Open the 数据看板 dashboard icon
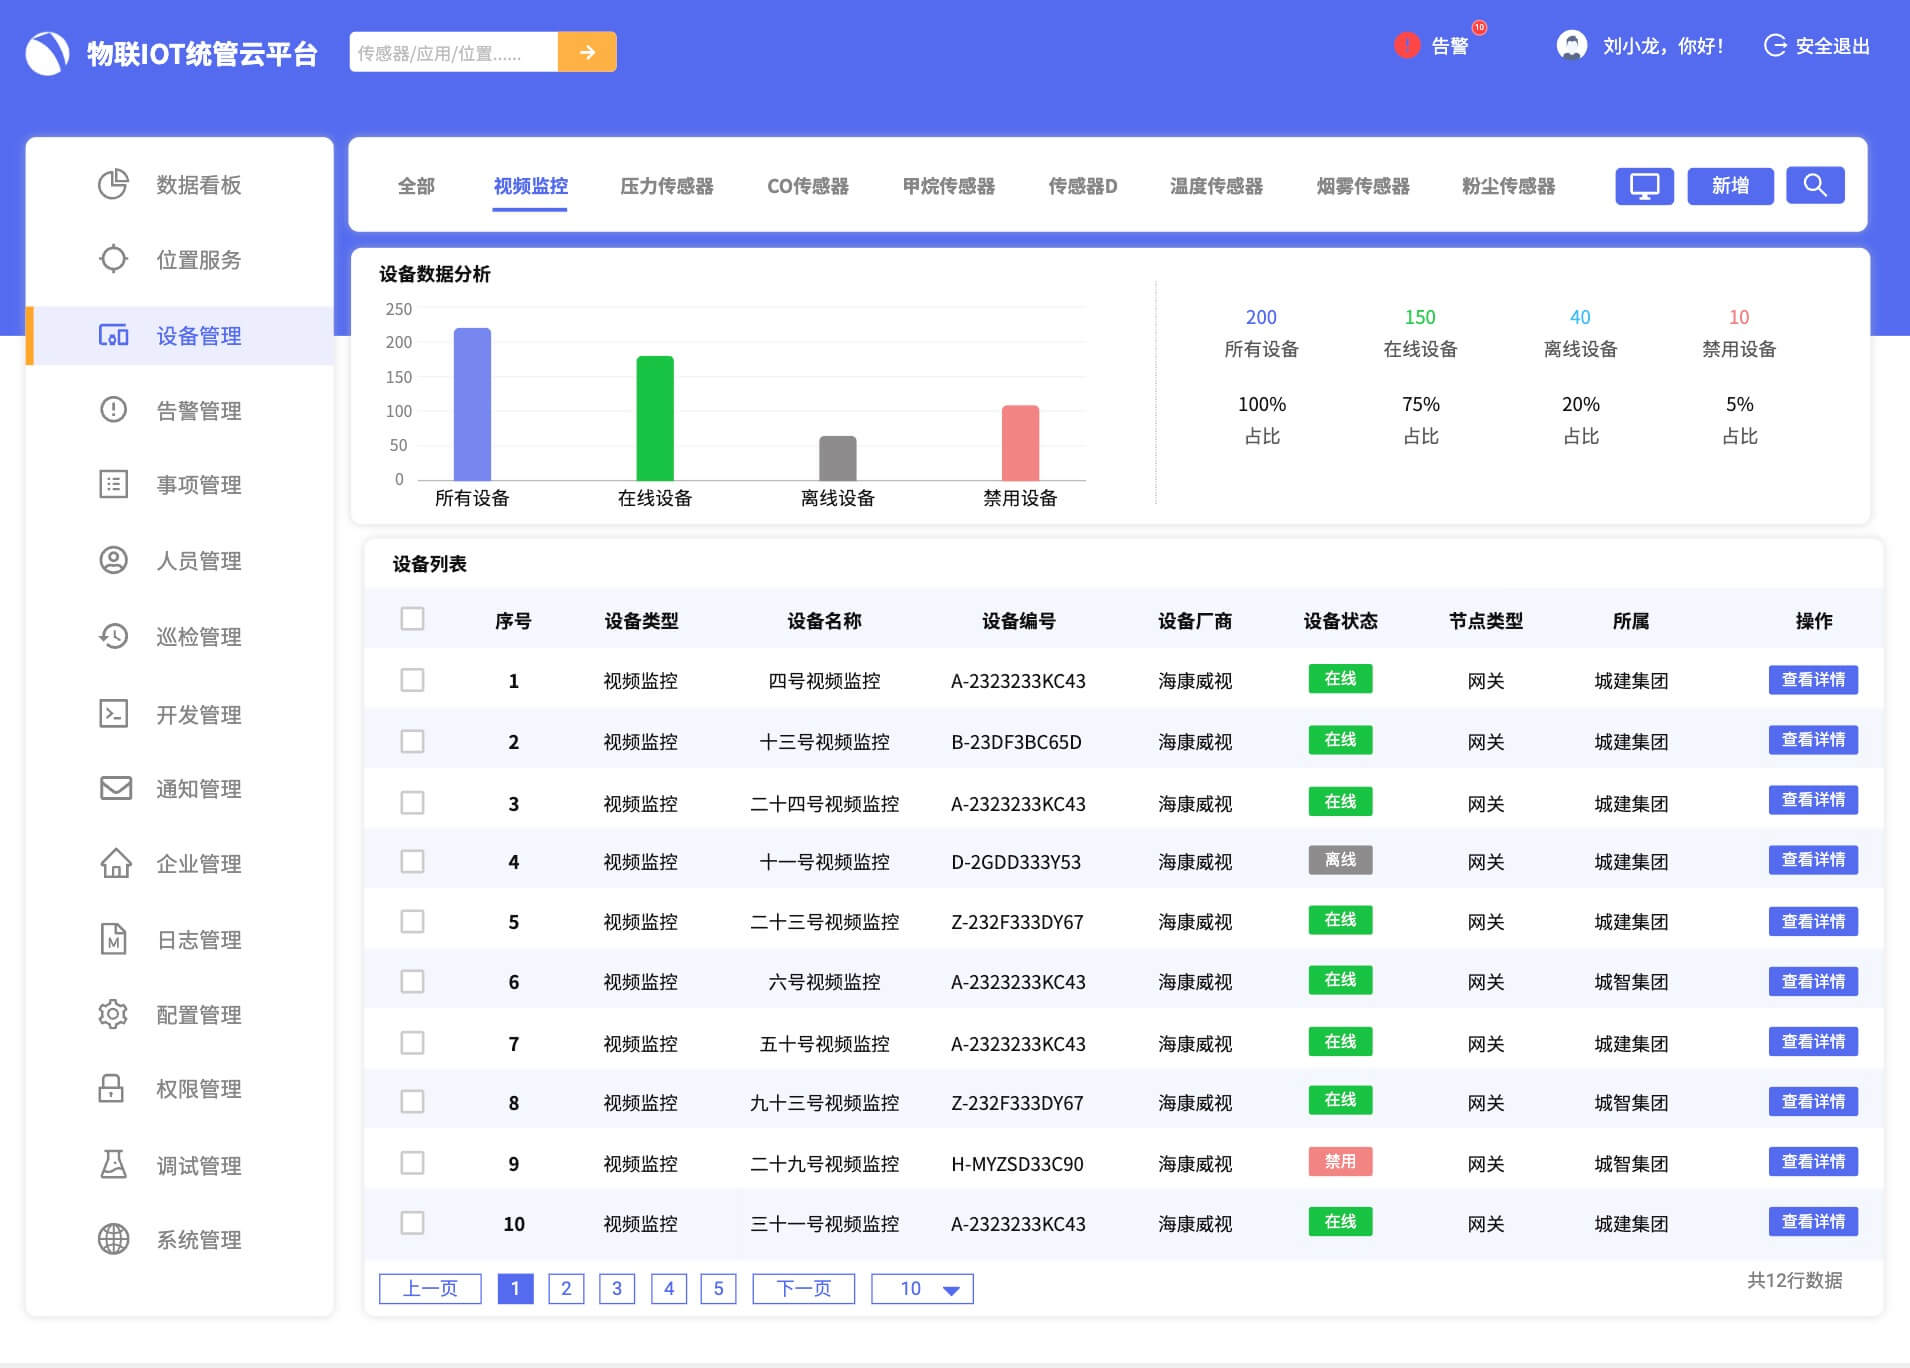The height and width of the screenshot is (1368, 1910). (113, 184)
